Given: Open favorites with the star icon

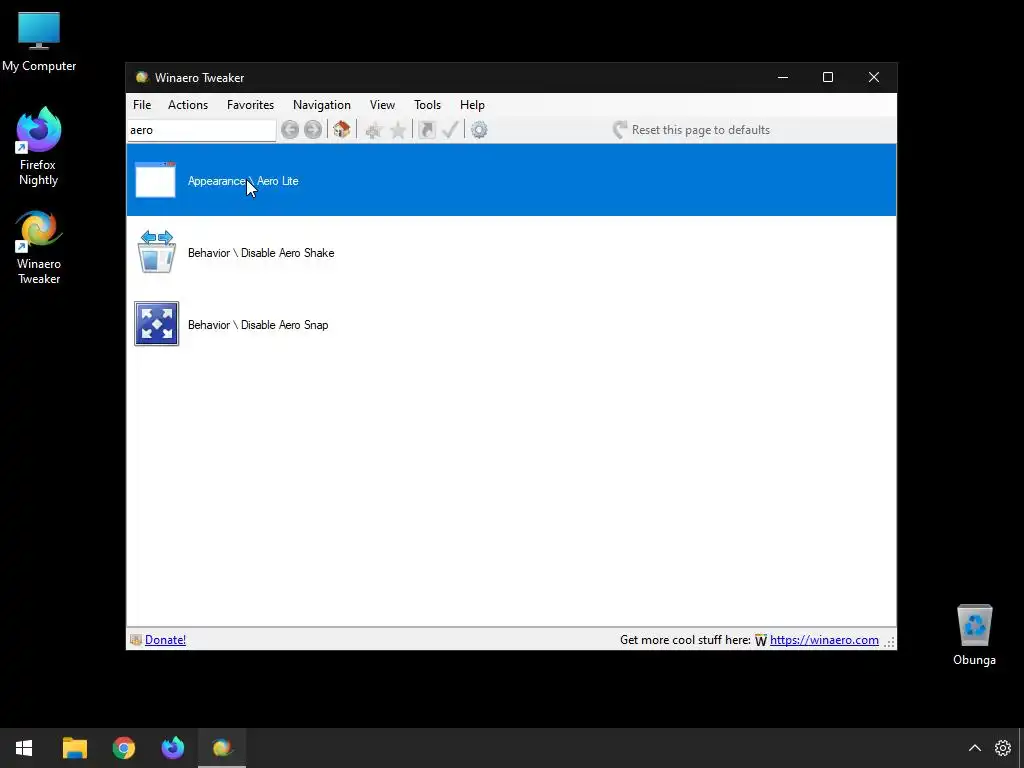Looking at the screenshot, I should pos(398,130).
